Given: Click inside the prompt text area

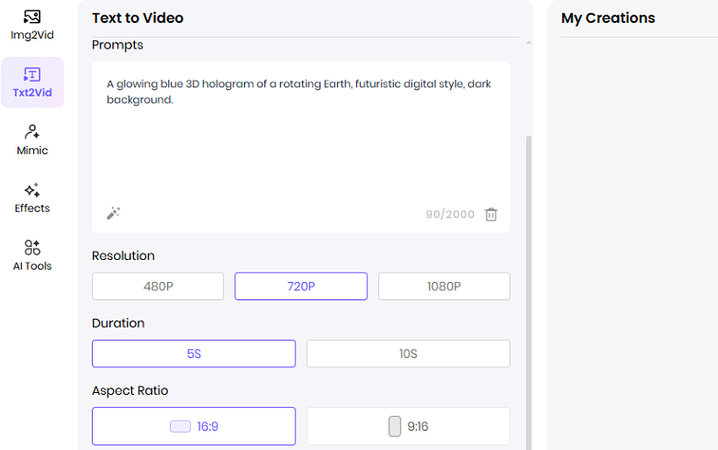Looking at the screenshot, I should click(x=301, y=146).
